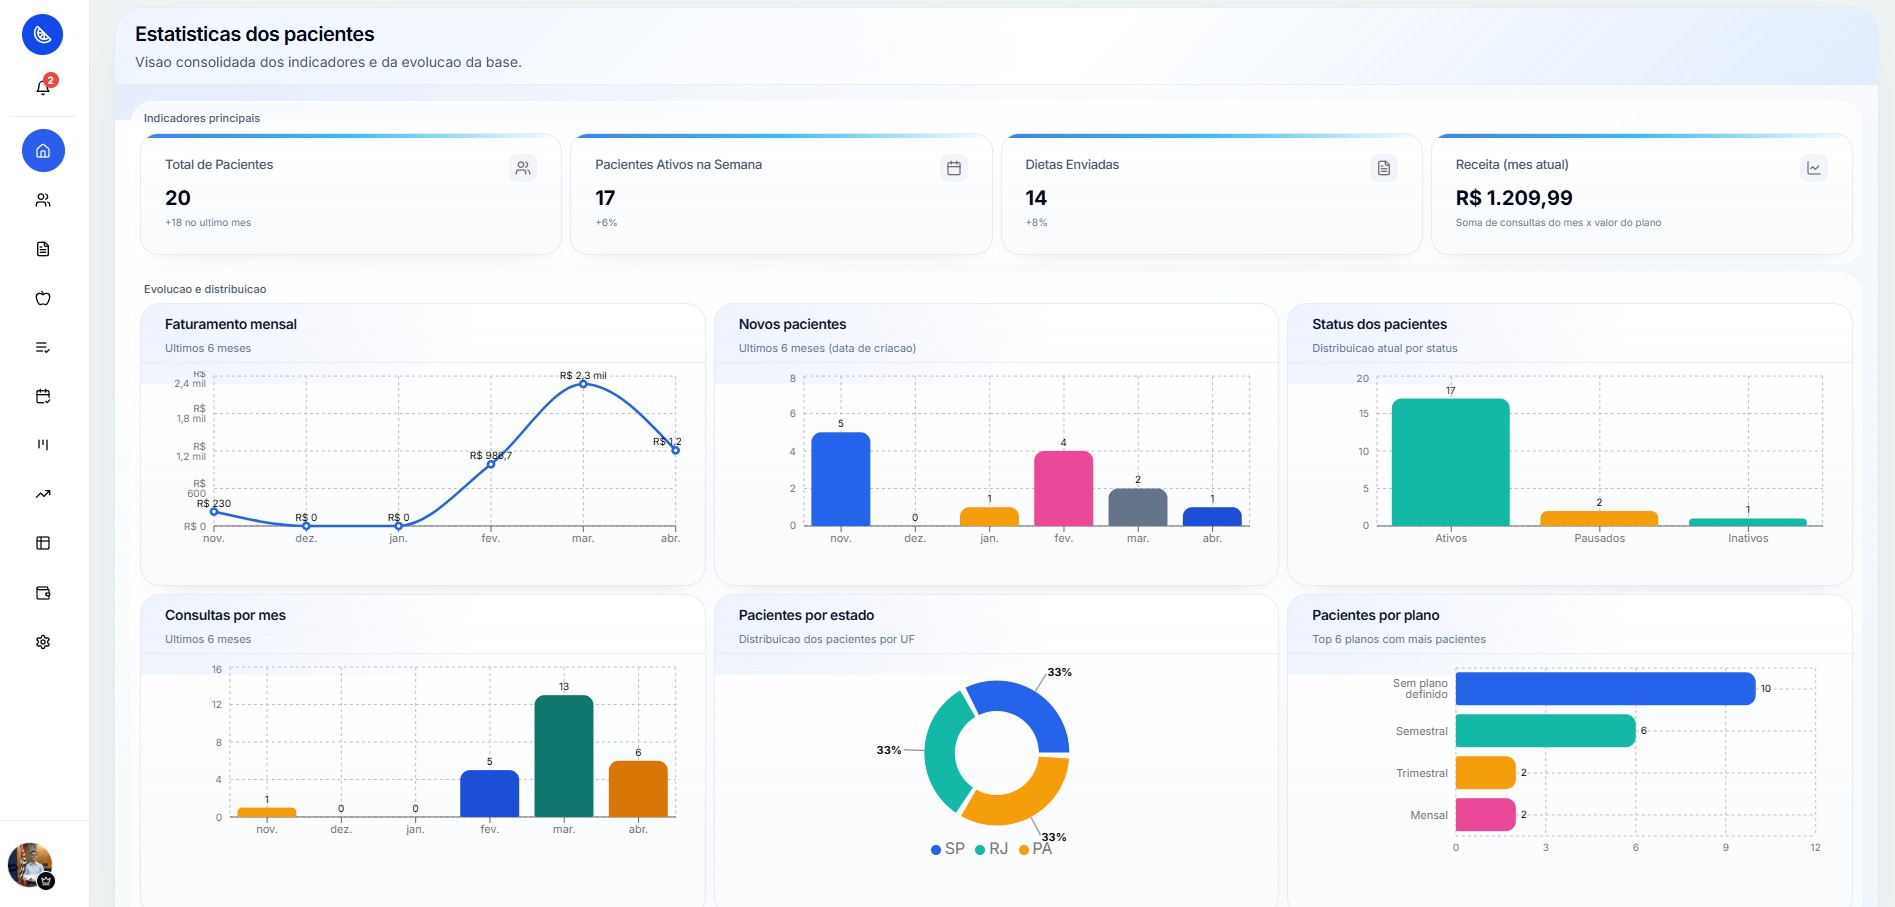This screenshot has height=907, width=1895.
Task: Click the user profile avatar
Action: [30, 865]
